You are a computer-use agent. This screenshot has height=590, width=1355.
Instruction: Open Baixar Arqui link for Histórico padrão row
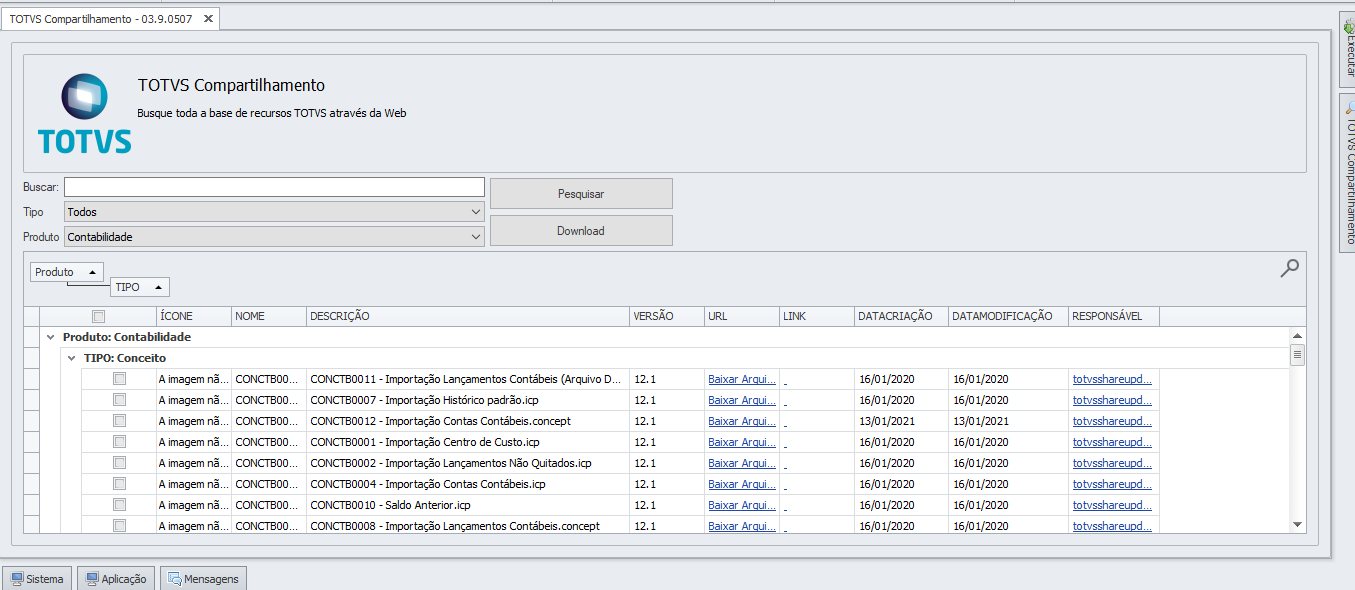pos(742,400)
